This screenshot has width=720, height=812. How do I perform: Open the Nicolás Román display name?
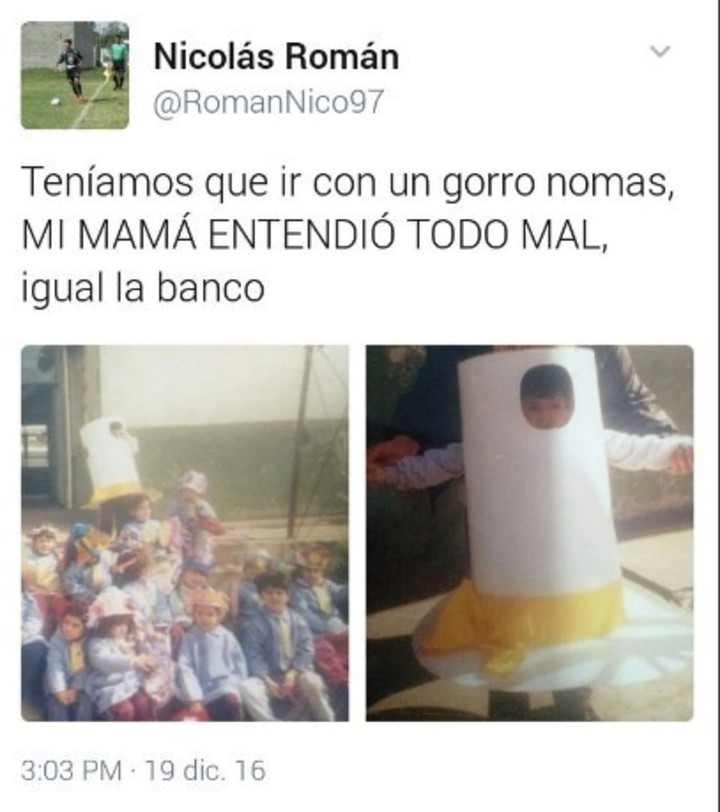point(277,56)
